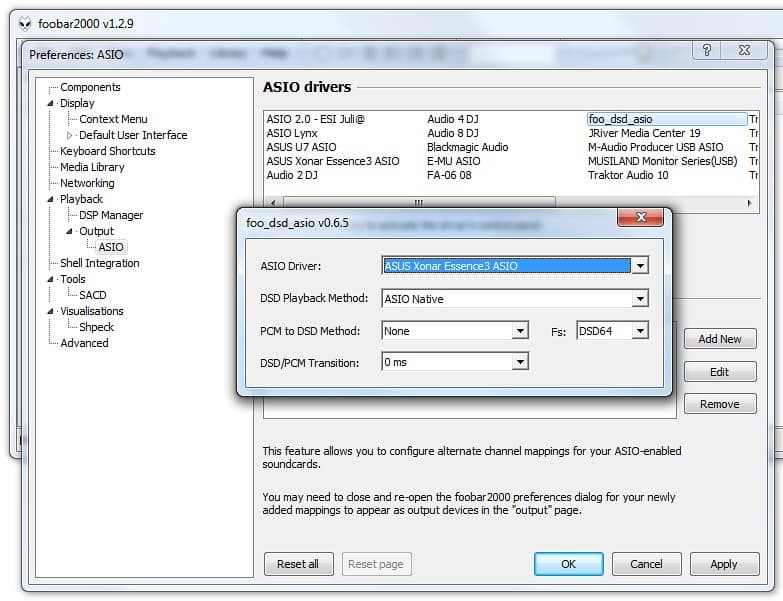The image size is (783, 601).
Task: Click the Remove button
Action: pos(720,404)
